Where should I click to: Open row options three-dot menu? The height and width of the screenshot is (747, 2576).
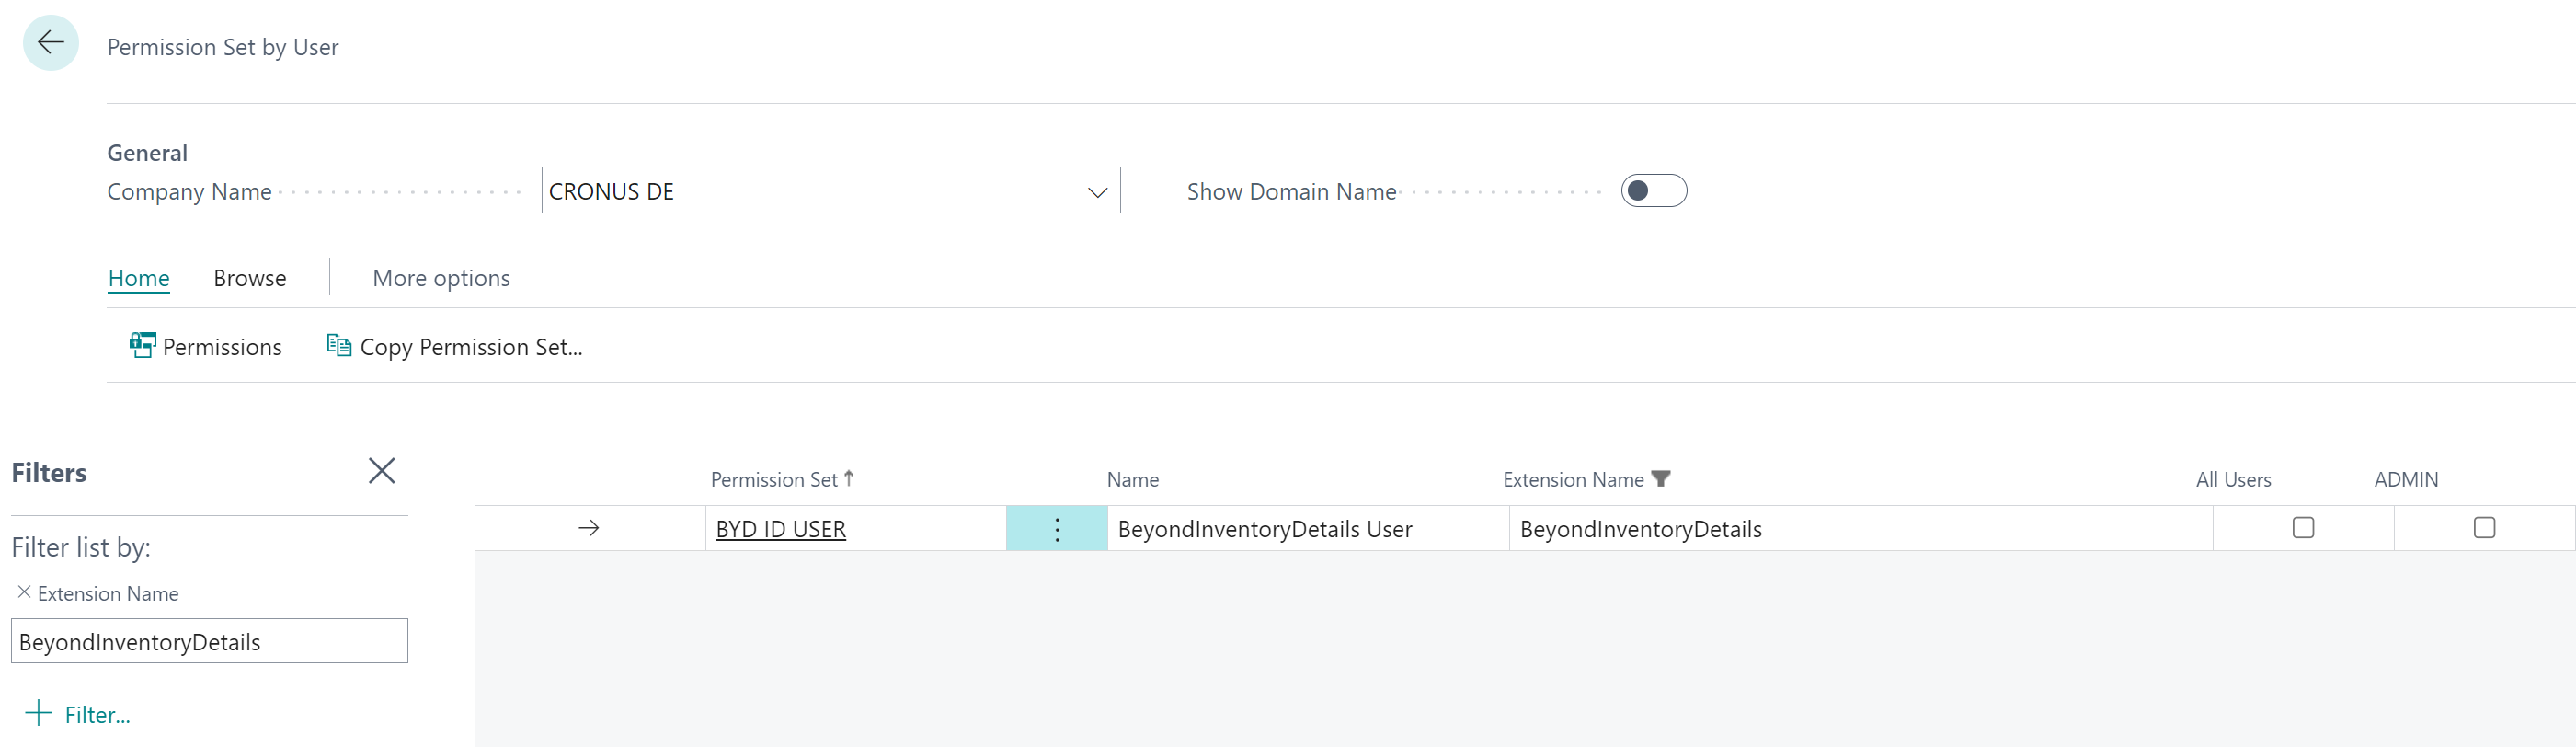[x=1056, y=529]
